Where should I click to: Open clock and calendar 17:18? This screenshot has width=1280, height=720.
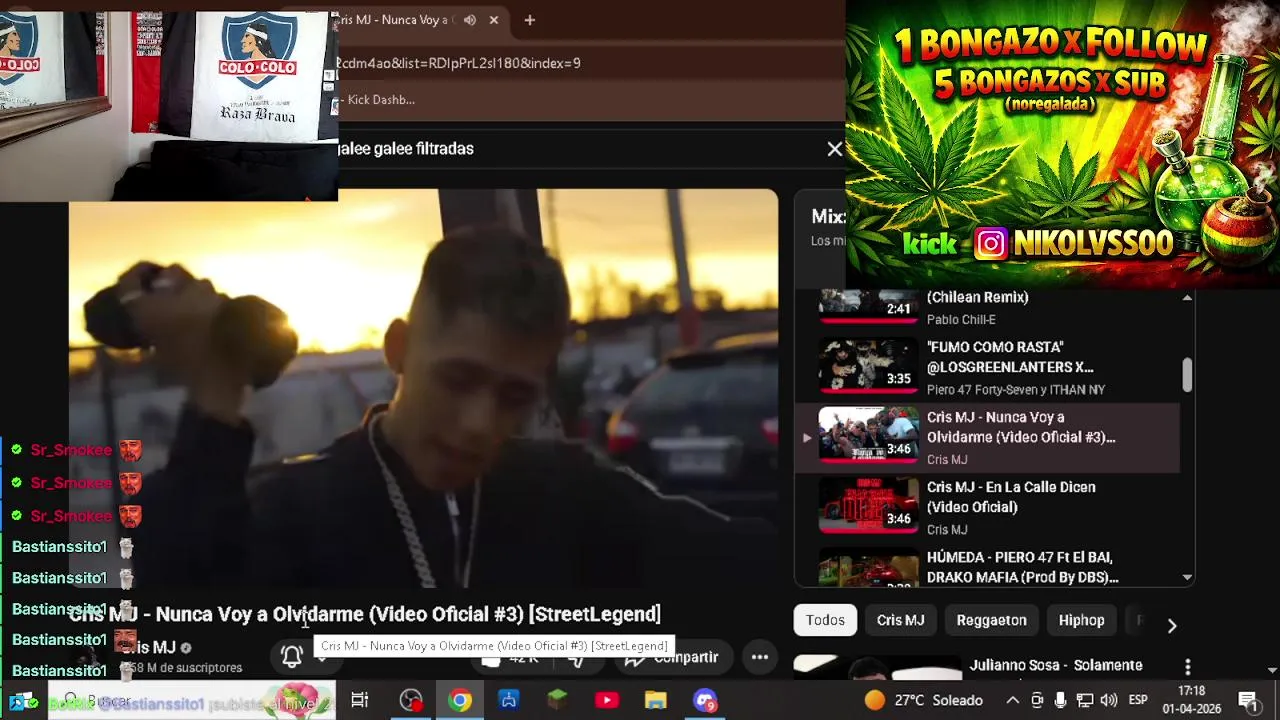1192,700
